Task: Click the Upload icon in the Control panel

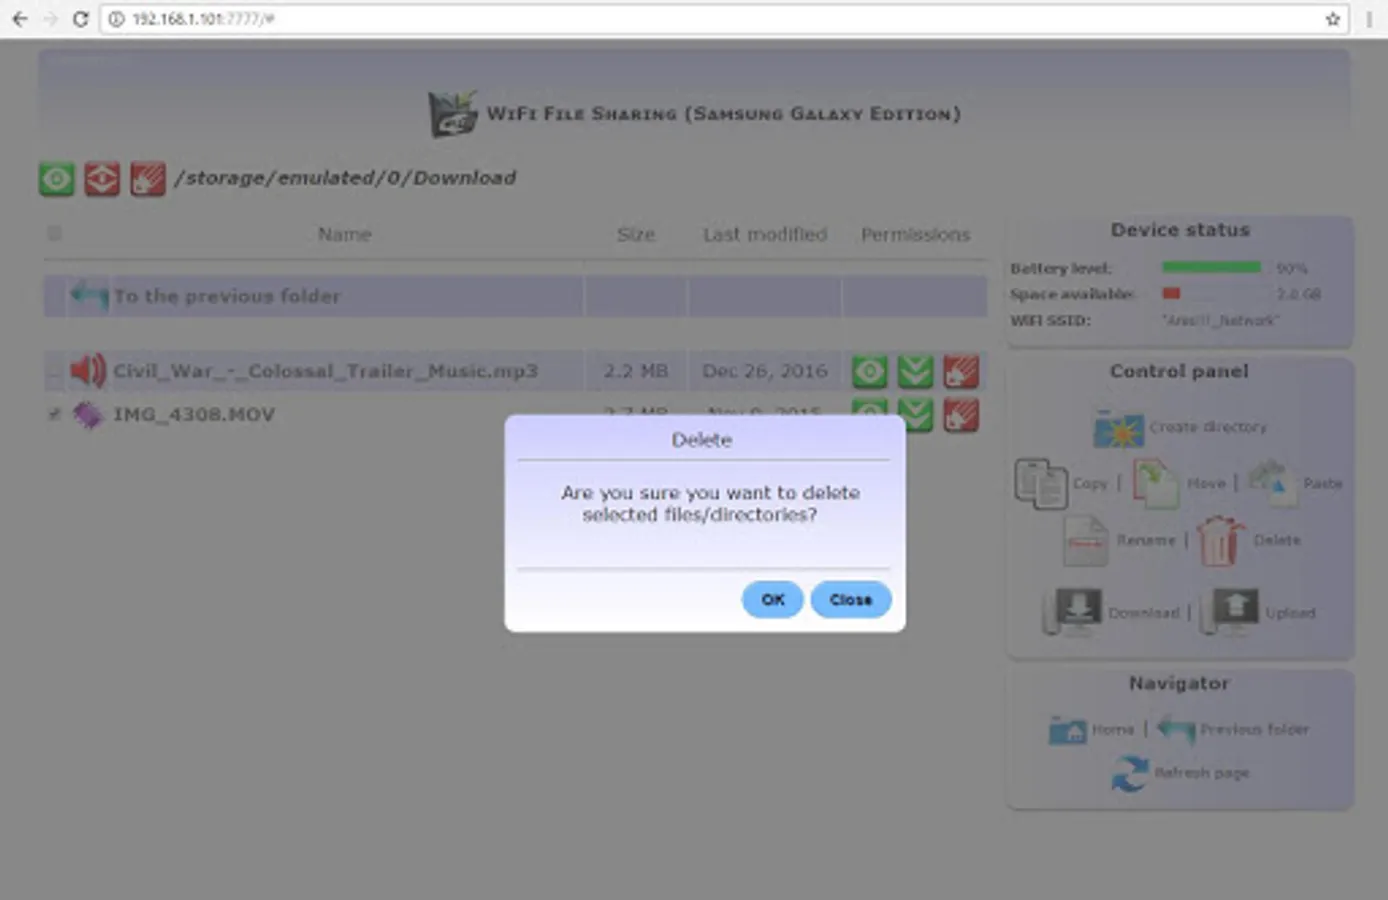Action: (1229, 612)
